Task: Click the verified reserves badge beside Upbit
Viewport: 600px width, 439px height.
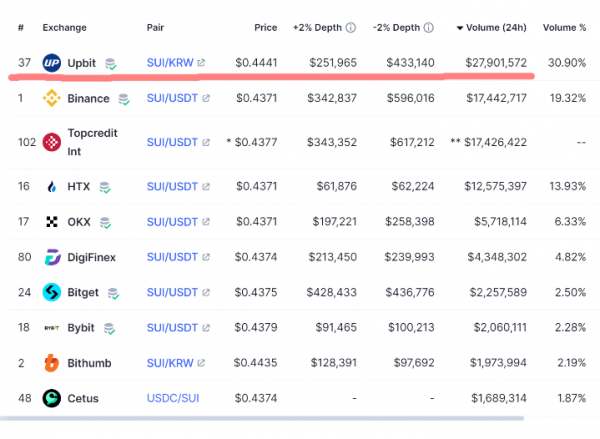Action: coord(111,64)
